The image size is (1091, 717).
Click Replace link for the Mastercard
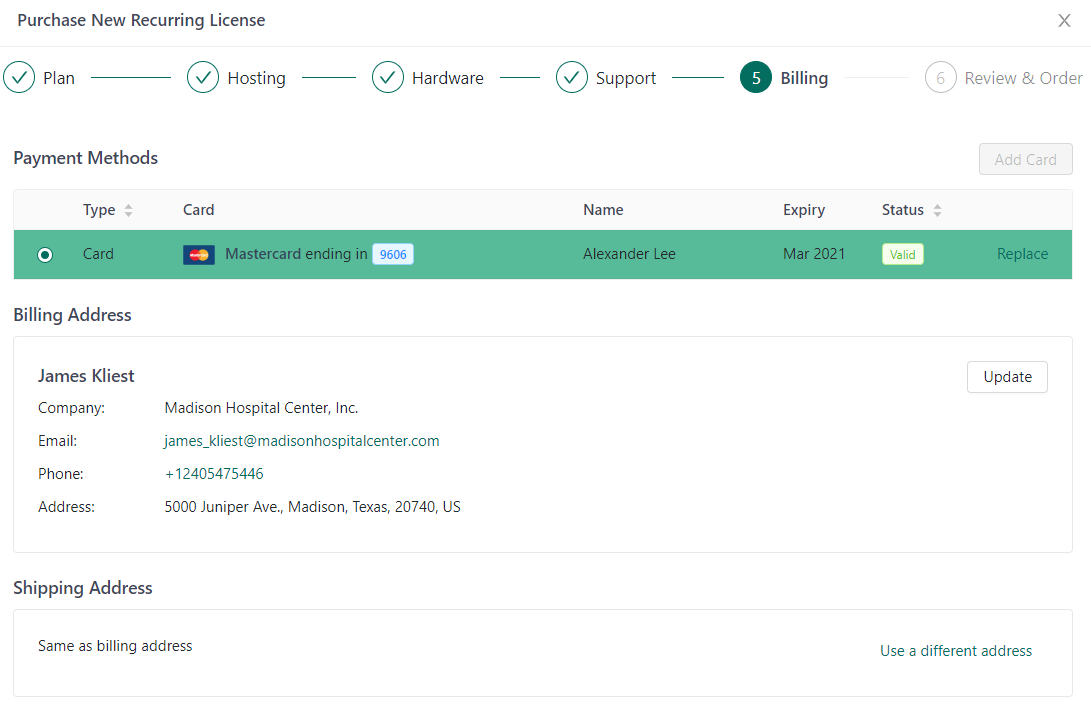click(1022, 254)
